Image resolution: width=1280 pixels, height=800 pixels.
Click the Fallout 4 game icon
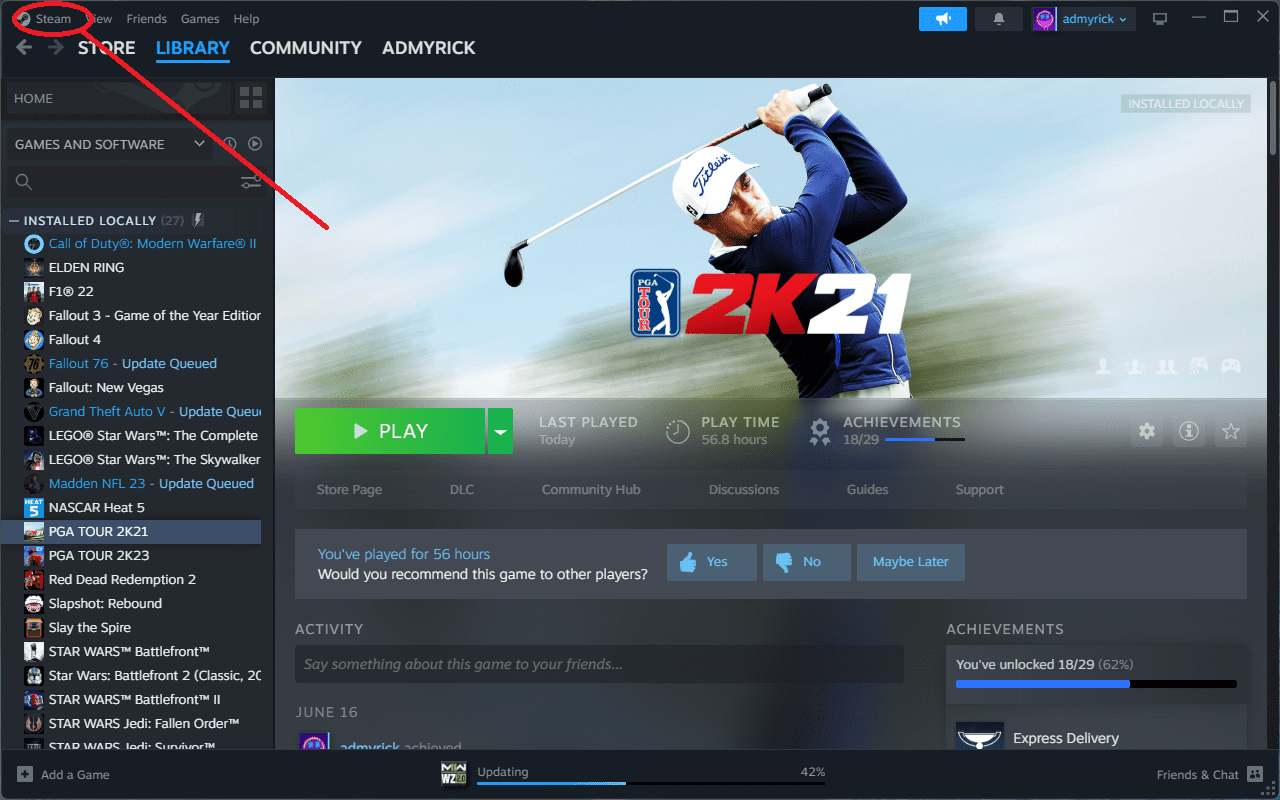[33, 340]
